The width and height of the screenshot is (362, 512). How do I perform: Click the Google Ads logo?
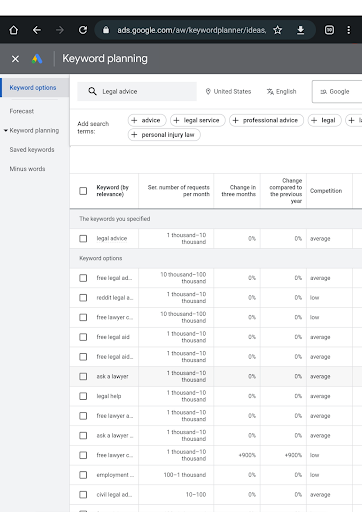[37, 59]
